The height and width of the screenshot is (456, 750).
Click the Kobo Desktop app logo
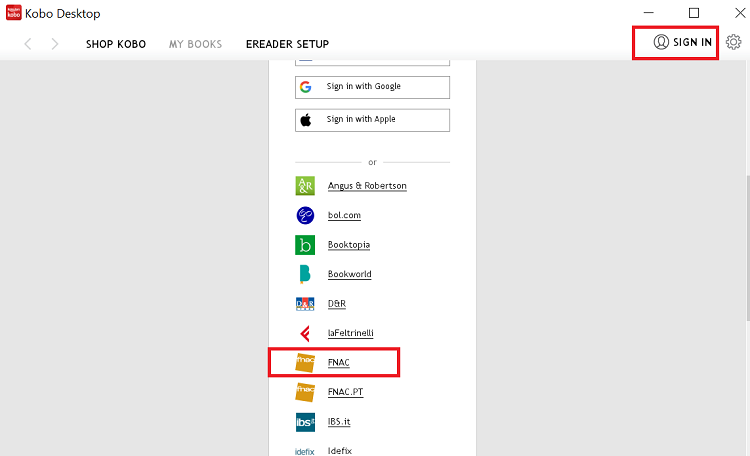(13, 13)
